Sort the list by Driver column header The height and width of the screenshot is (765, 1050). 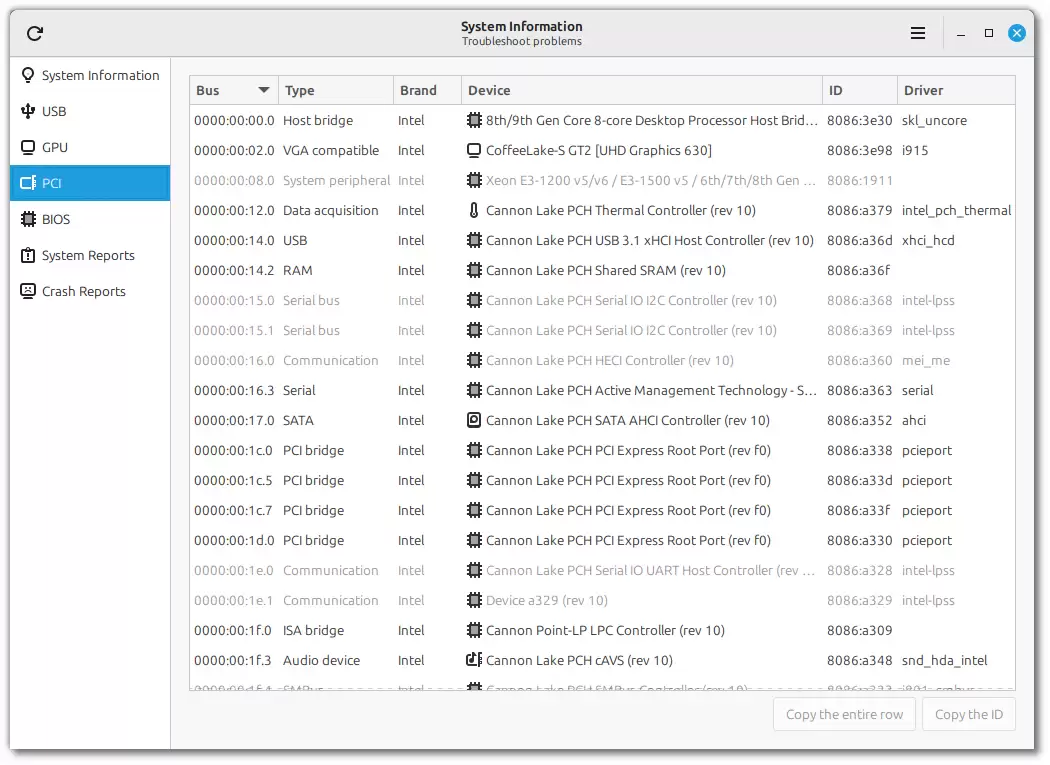[955, 91]
